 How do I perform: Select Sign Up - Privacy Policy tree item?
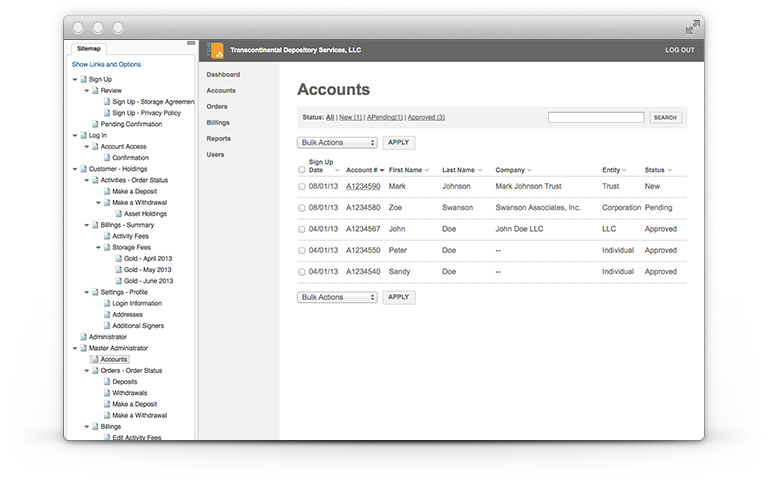pyautogui.click(x=146, y=113)
